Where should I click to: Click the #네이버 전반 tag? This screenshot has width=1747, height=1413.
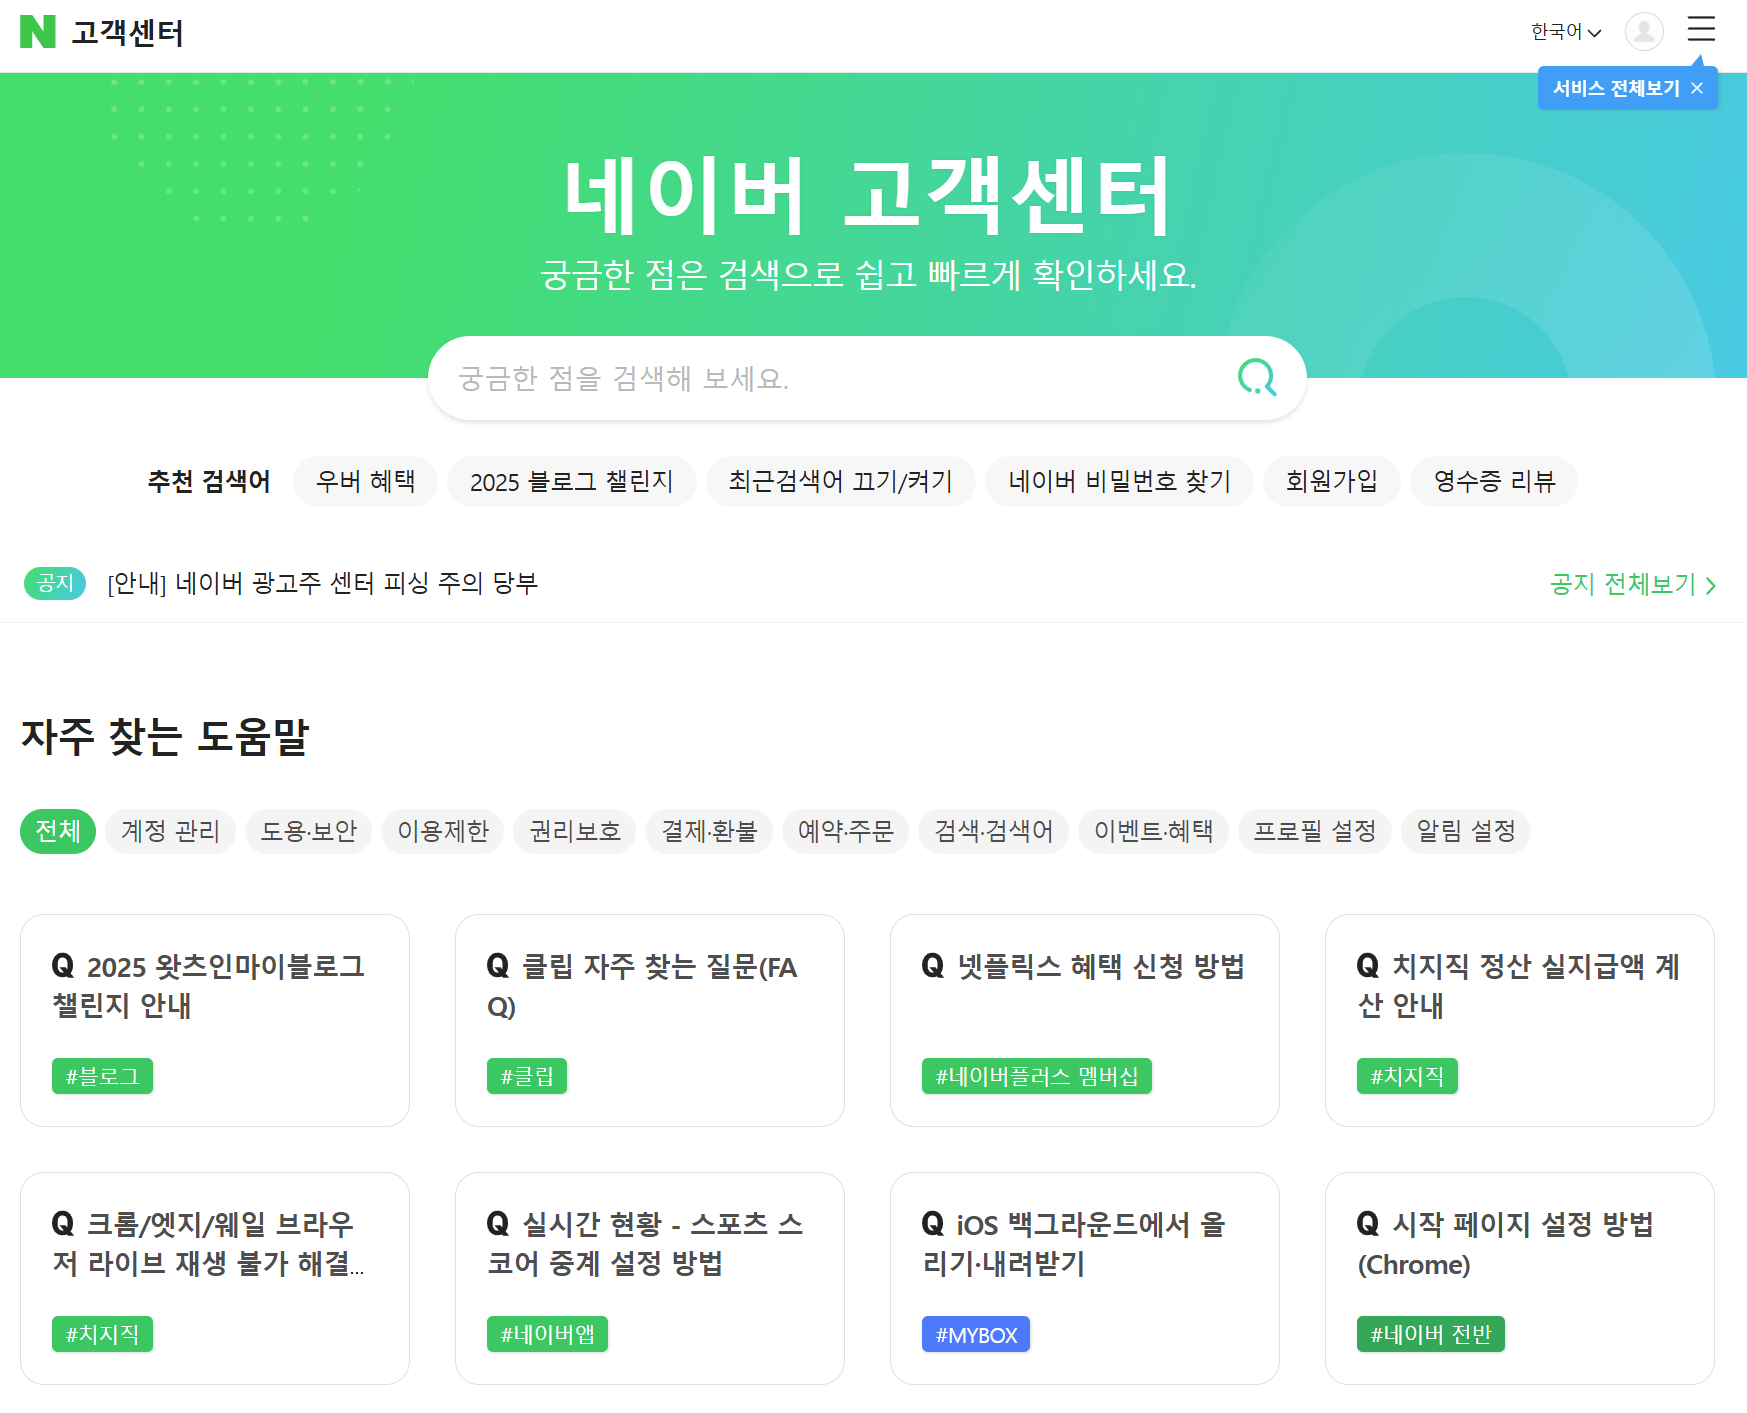click(x=1431, y=1334)
